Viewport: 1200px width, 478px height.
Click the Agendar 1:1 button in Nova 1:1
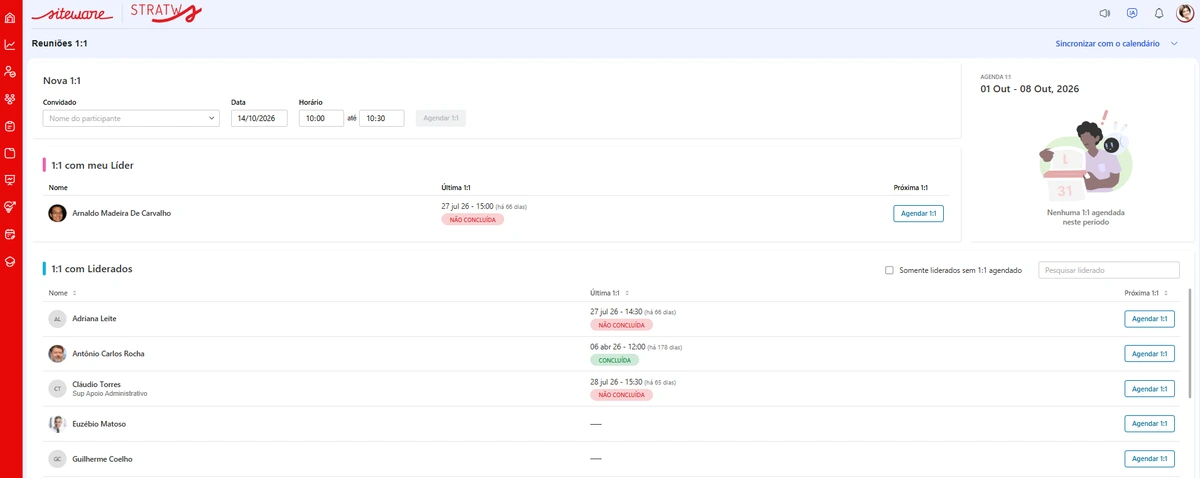click(x=441, y=118)
